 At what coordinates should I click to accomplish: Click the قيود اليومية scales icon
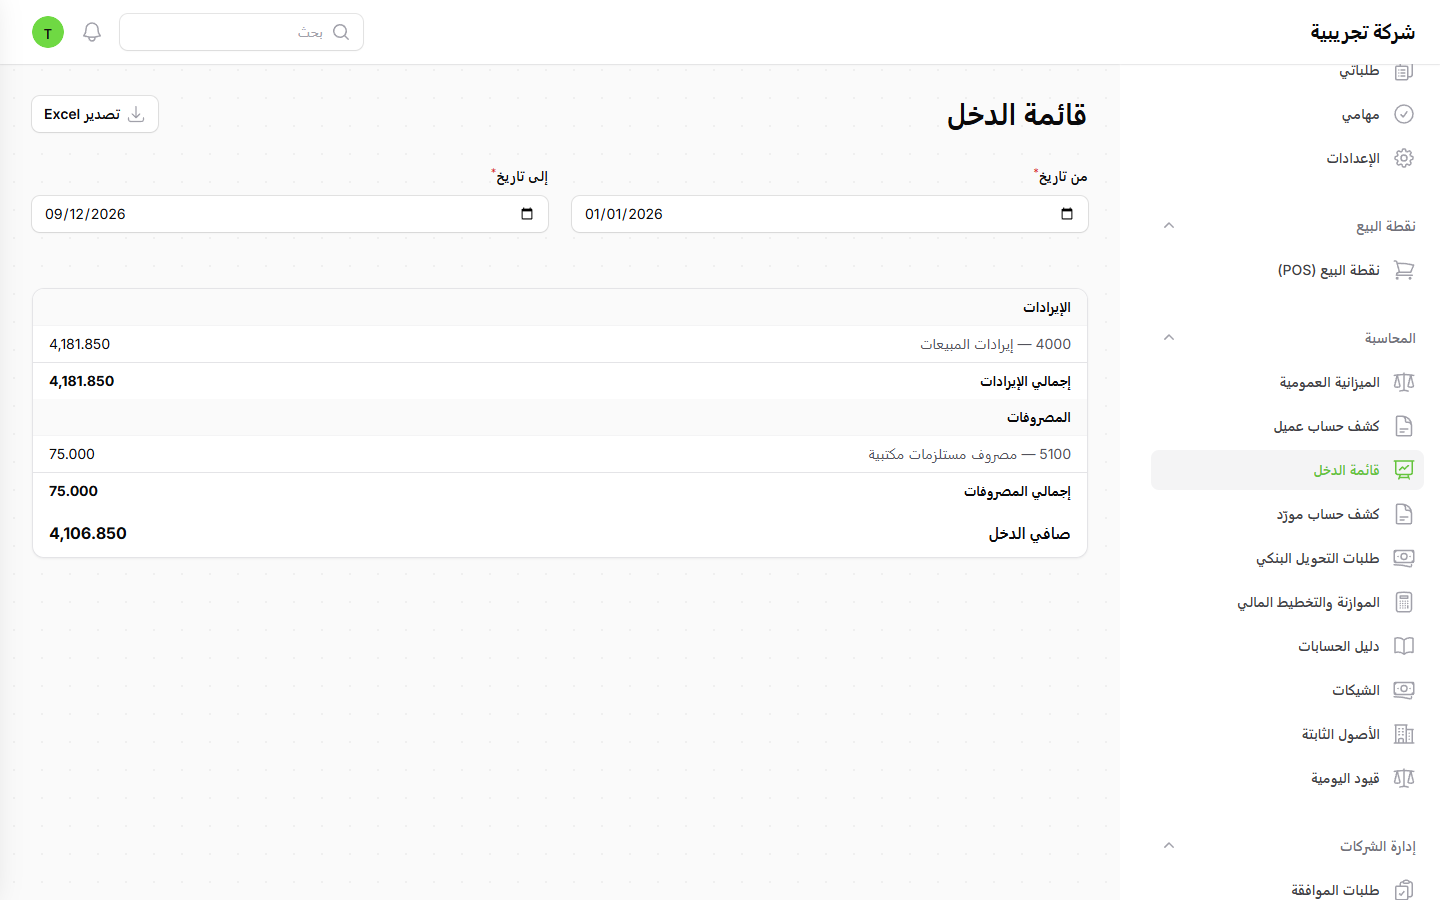[x=1404, y=778]
